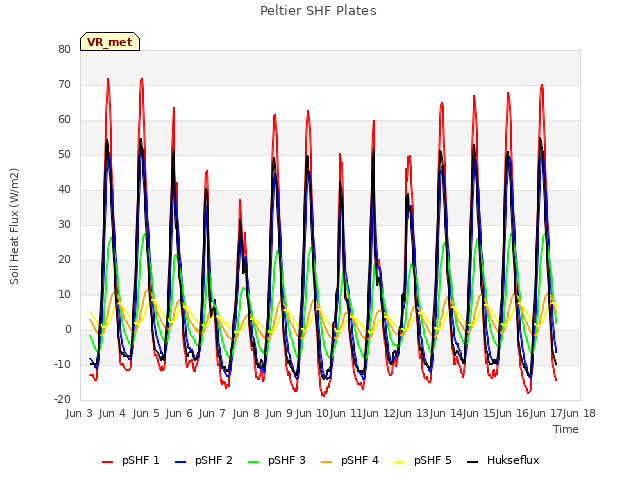Click the orange pSHF 4 legend swatch
The height and width of the screenshot is (480, 640).
click(x=327, y=462)
